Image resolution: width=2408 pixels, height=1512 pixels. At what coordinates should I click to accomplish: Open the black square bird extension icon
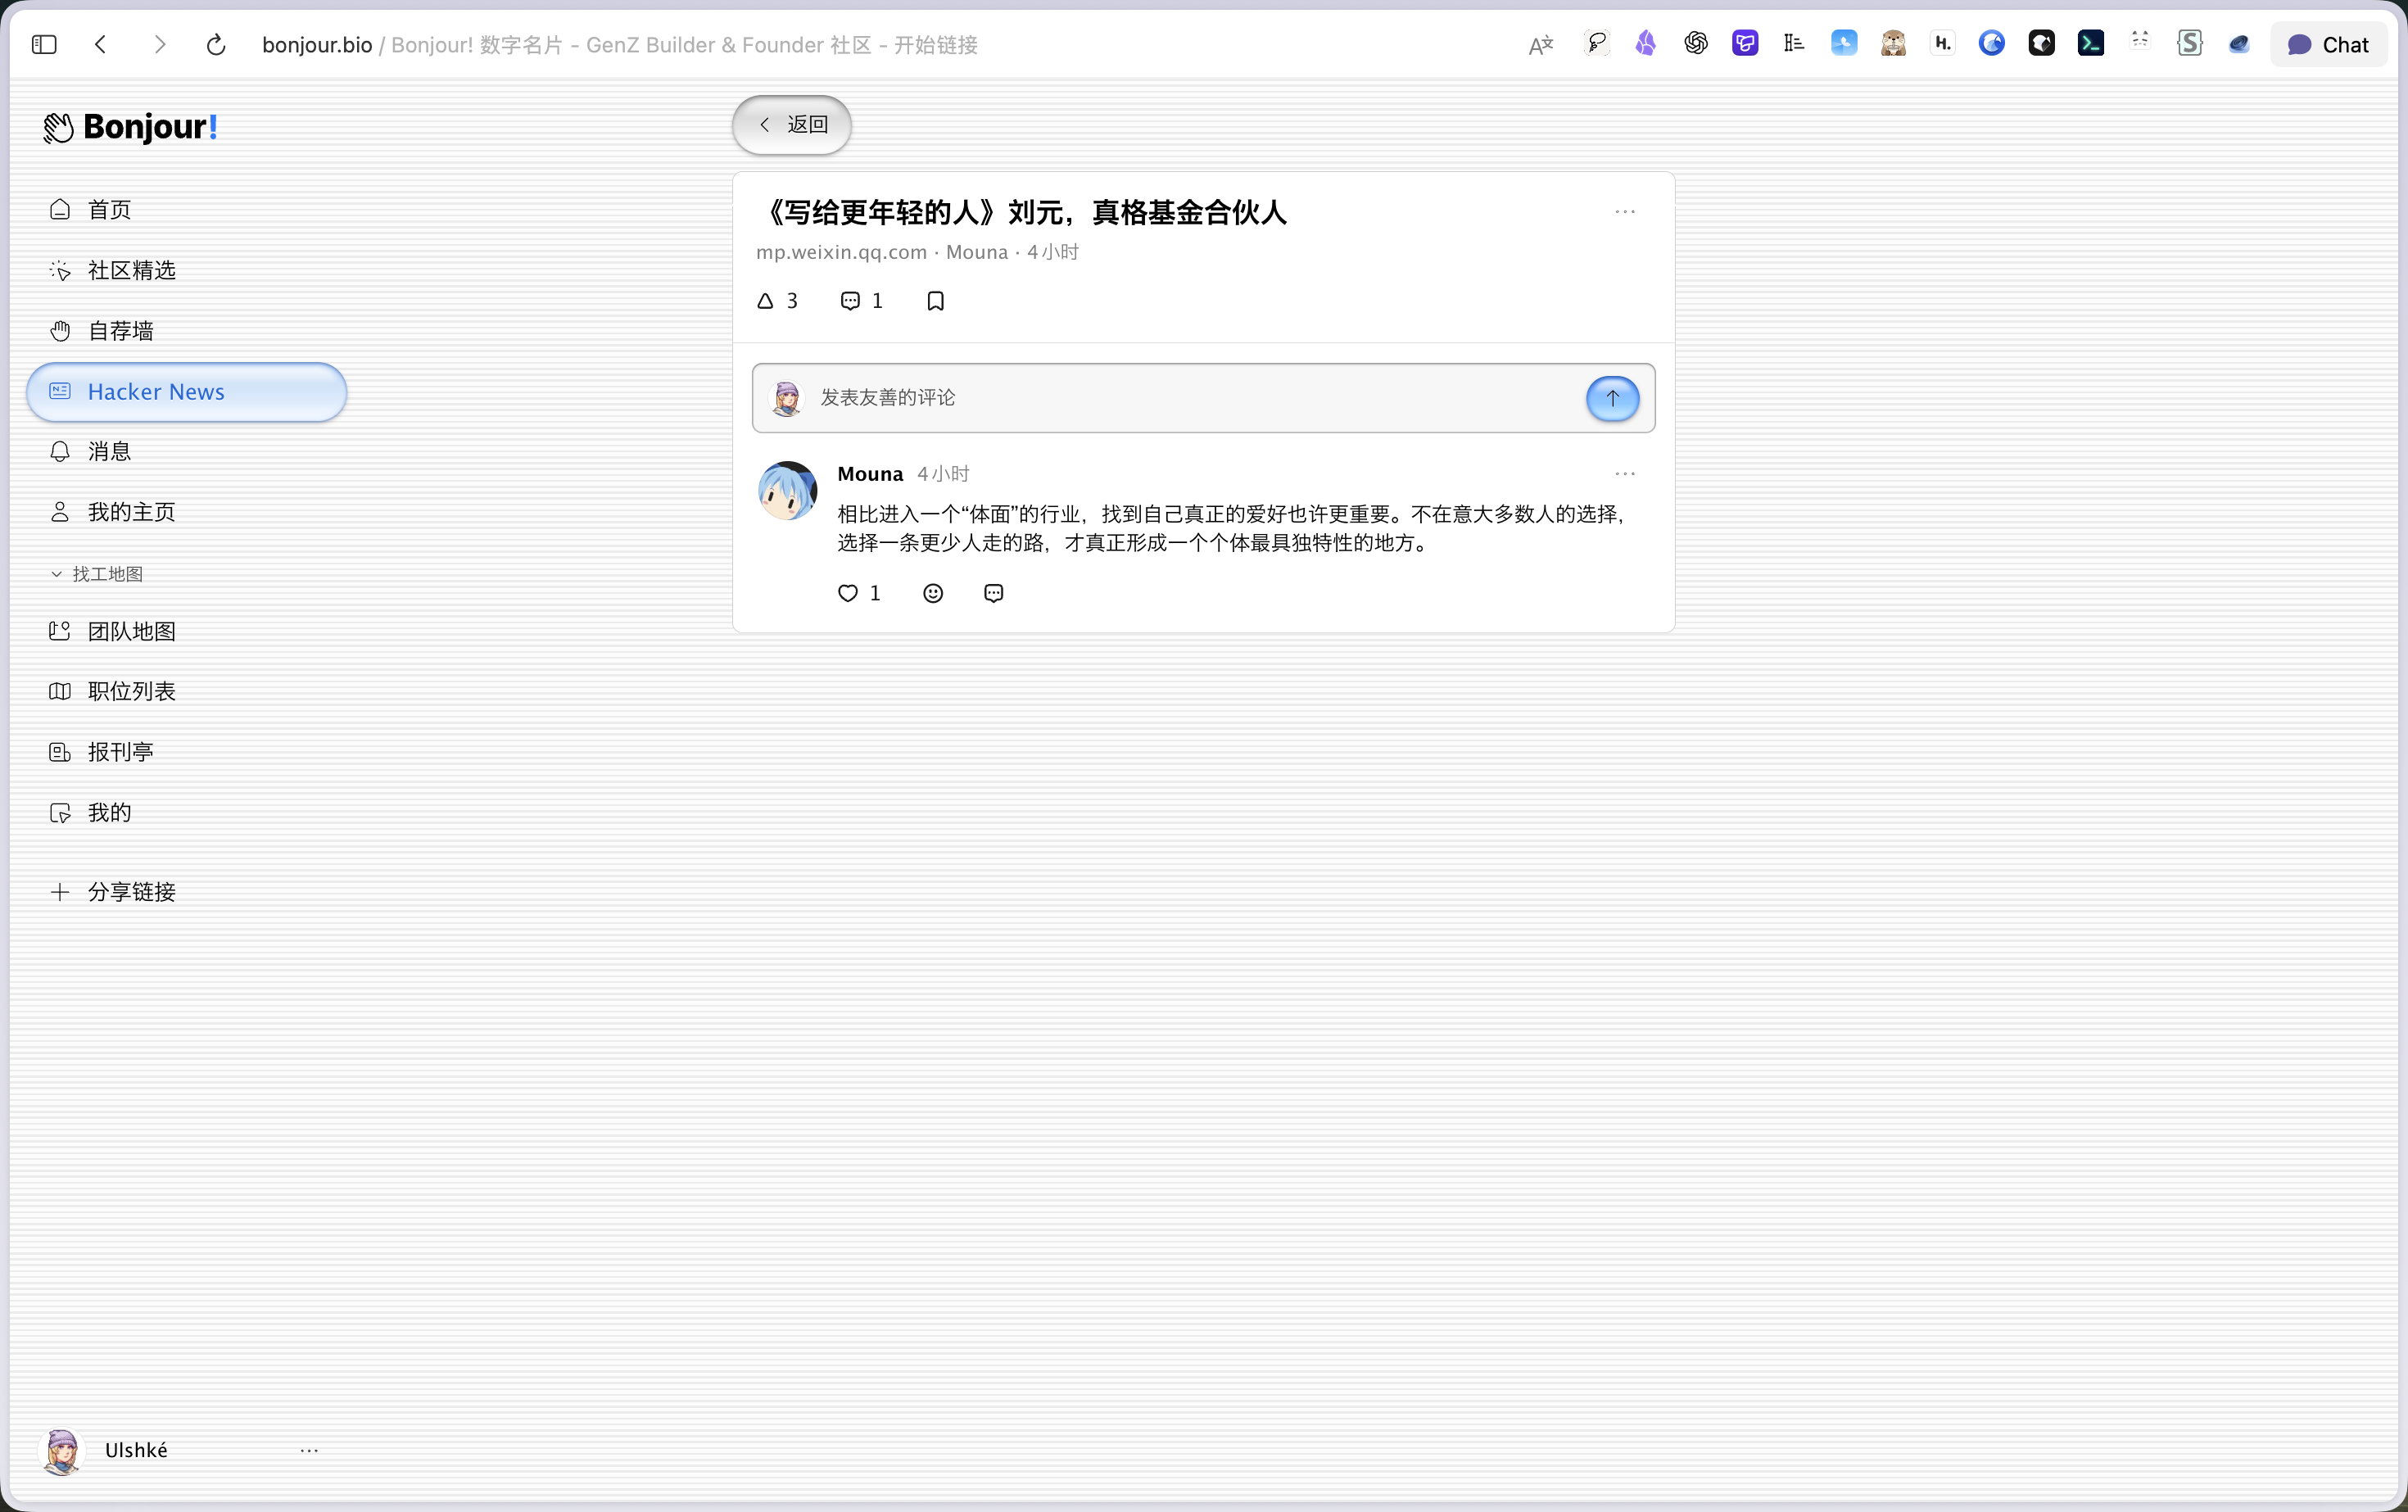(x=2042, y=43)
